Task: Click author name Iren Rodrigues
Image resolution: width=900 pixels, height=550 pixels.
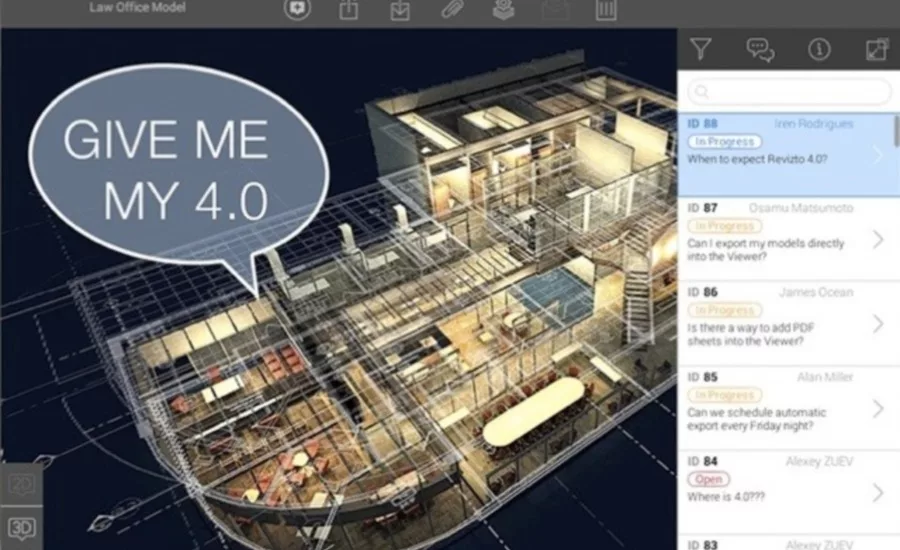Action: pos(813,123)
